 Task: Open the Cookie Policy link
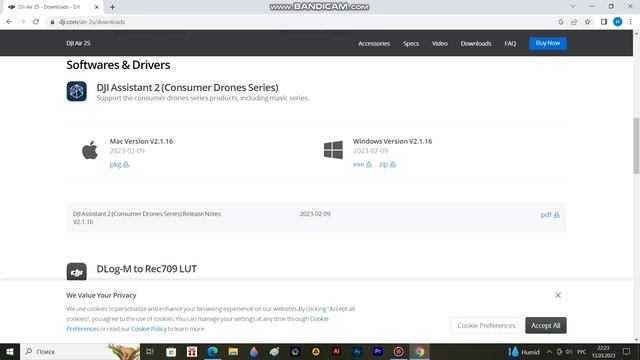pyautogui.click(x=149, y=329)
